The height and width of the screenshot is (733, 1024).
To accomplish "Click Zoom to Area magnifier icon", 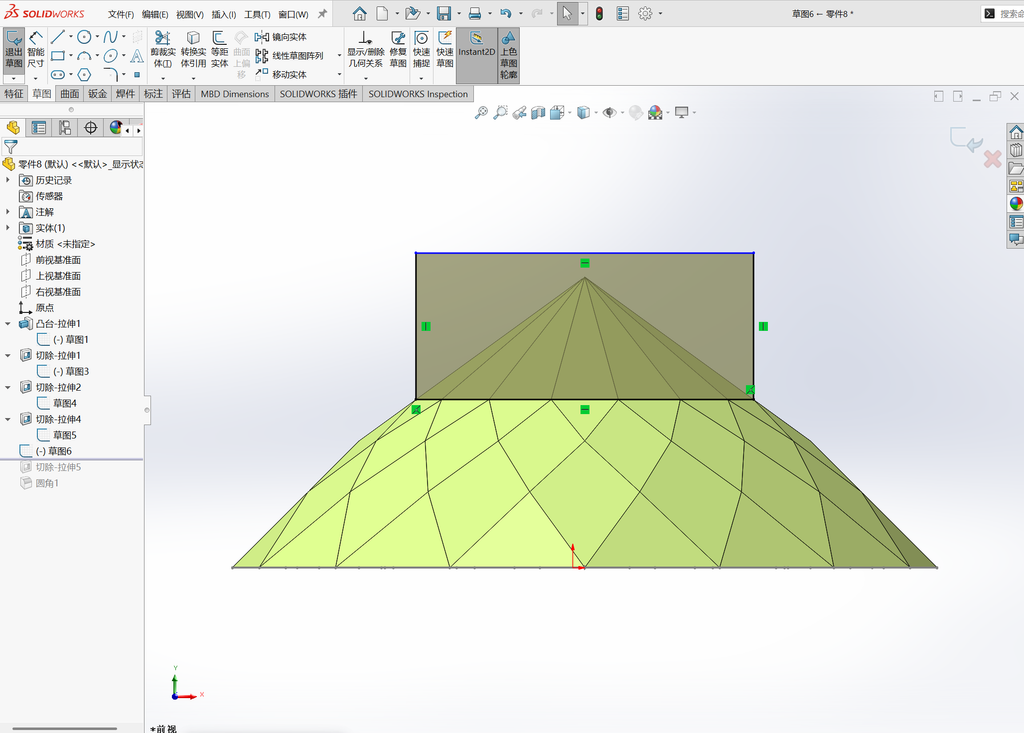I will point(500,112).
